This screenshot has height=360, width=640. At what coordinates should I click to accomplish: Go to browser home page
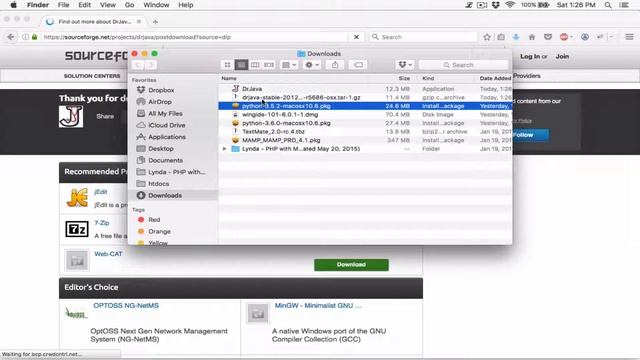click(x=532, y=37)
